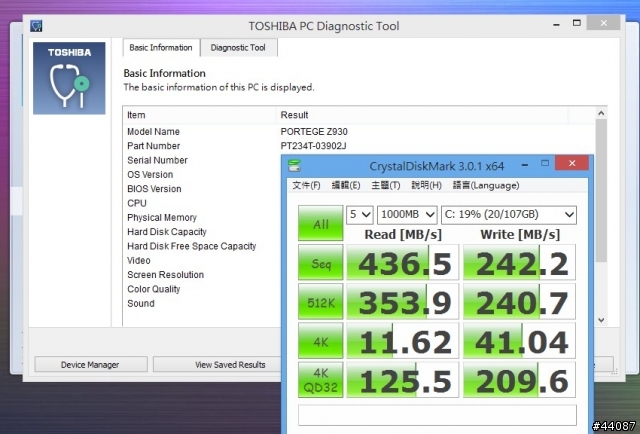Image resolution: width=640 pixels, height=434 pixels.
Task: Open the 主題(T) menu in CrystalDiskMark
Action: 386,185
